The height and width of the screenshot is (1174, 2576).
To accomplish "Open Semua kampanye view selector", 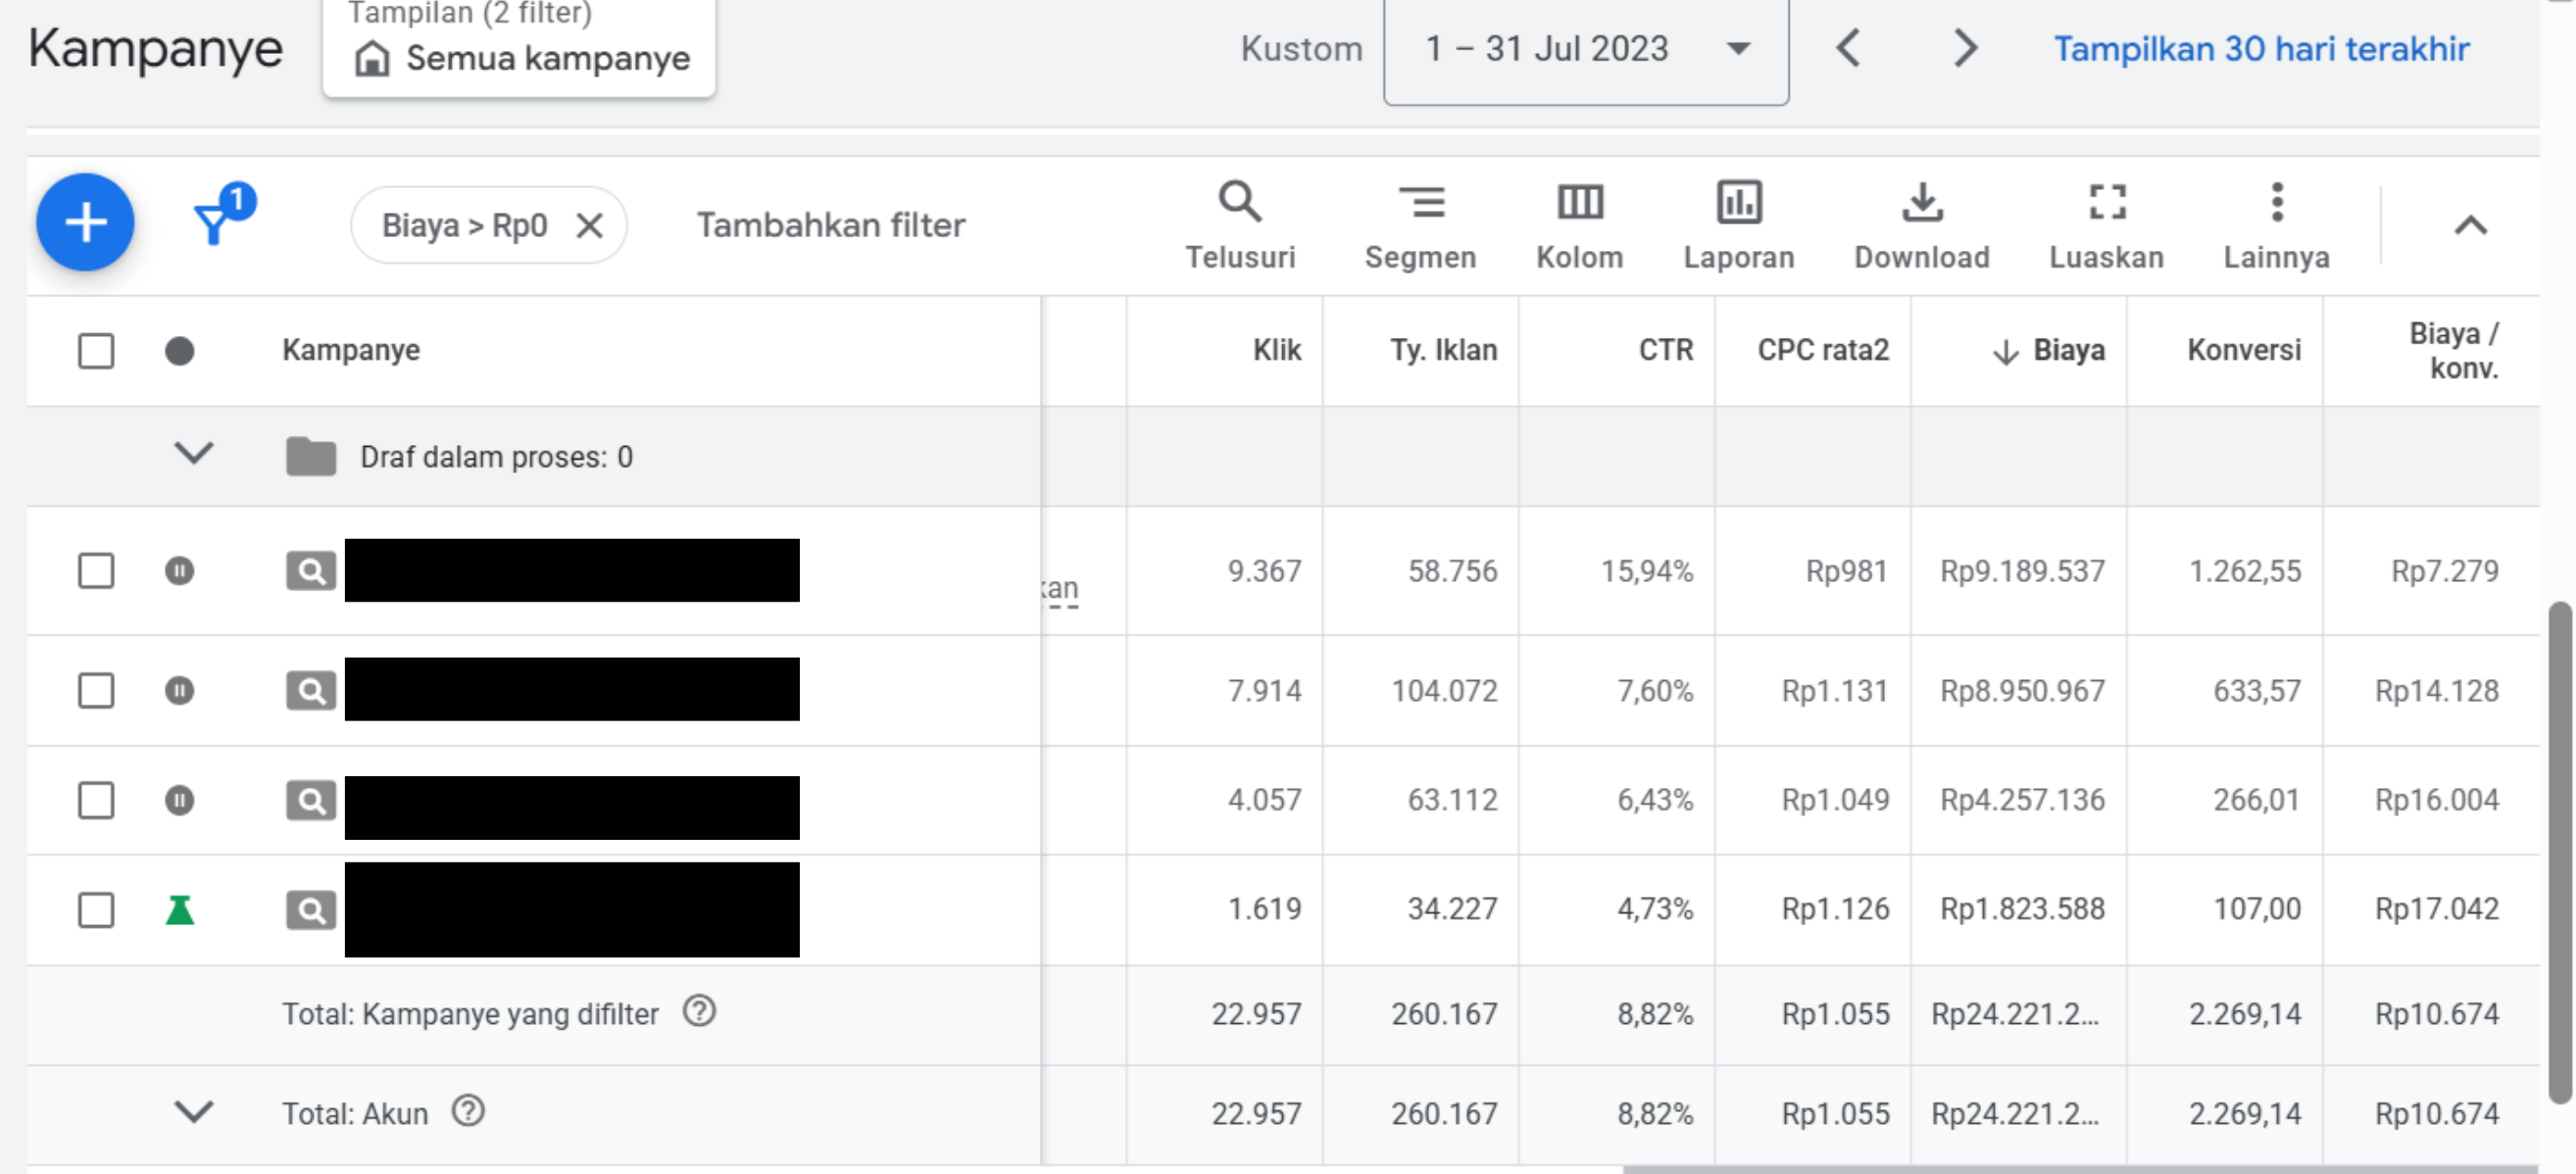I will pyautogui.click(x=519, y=48).
